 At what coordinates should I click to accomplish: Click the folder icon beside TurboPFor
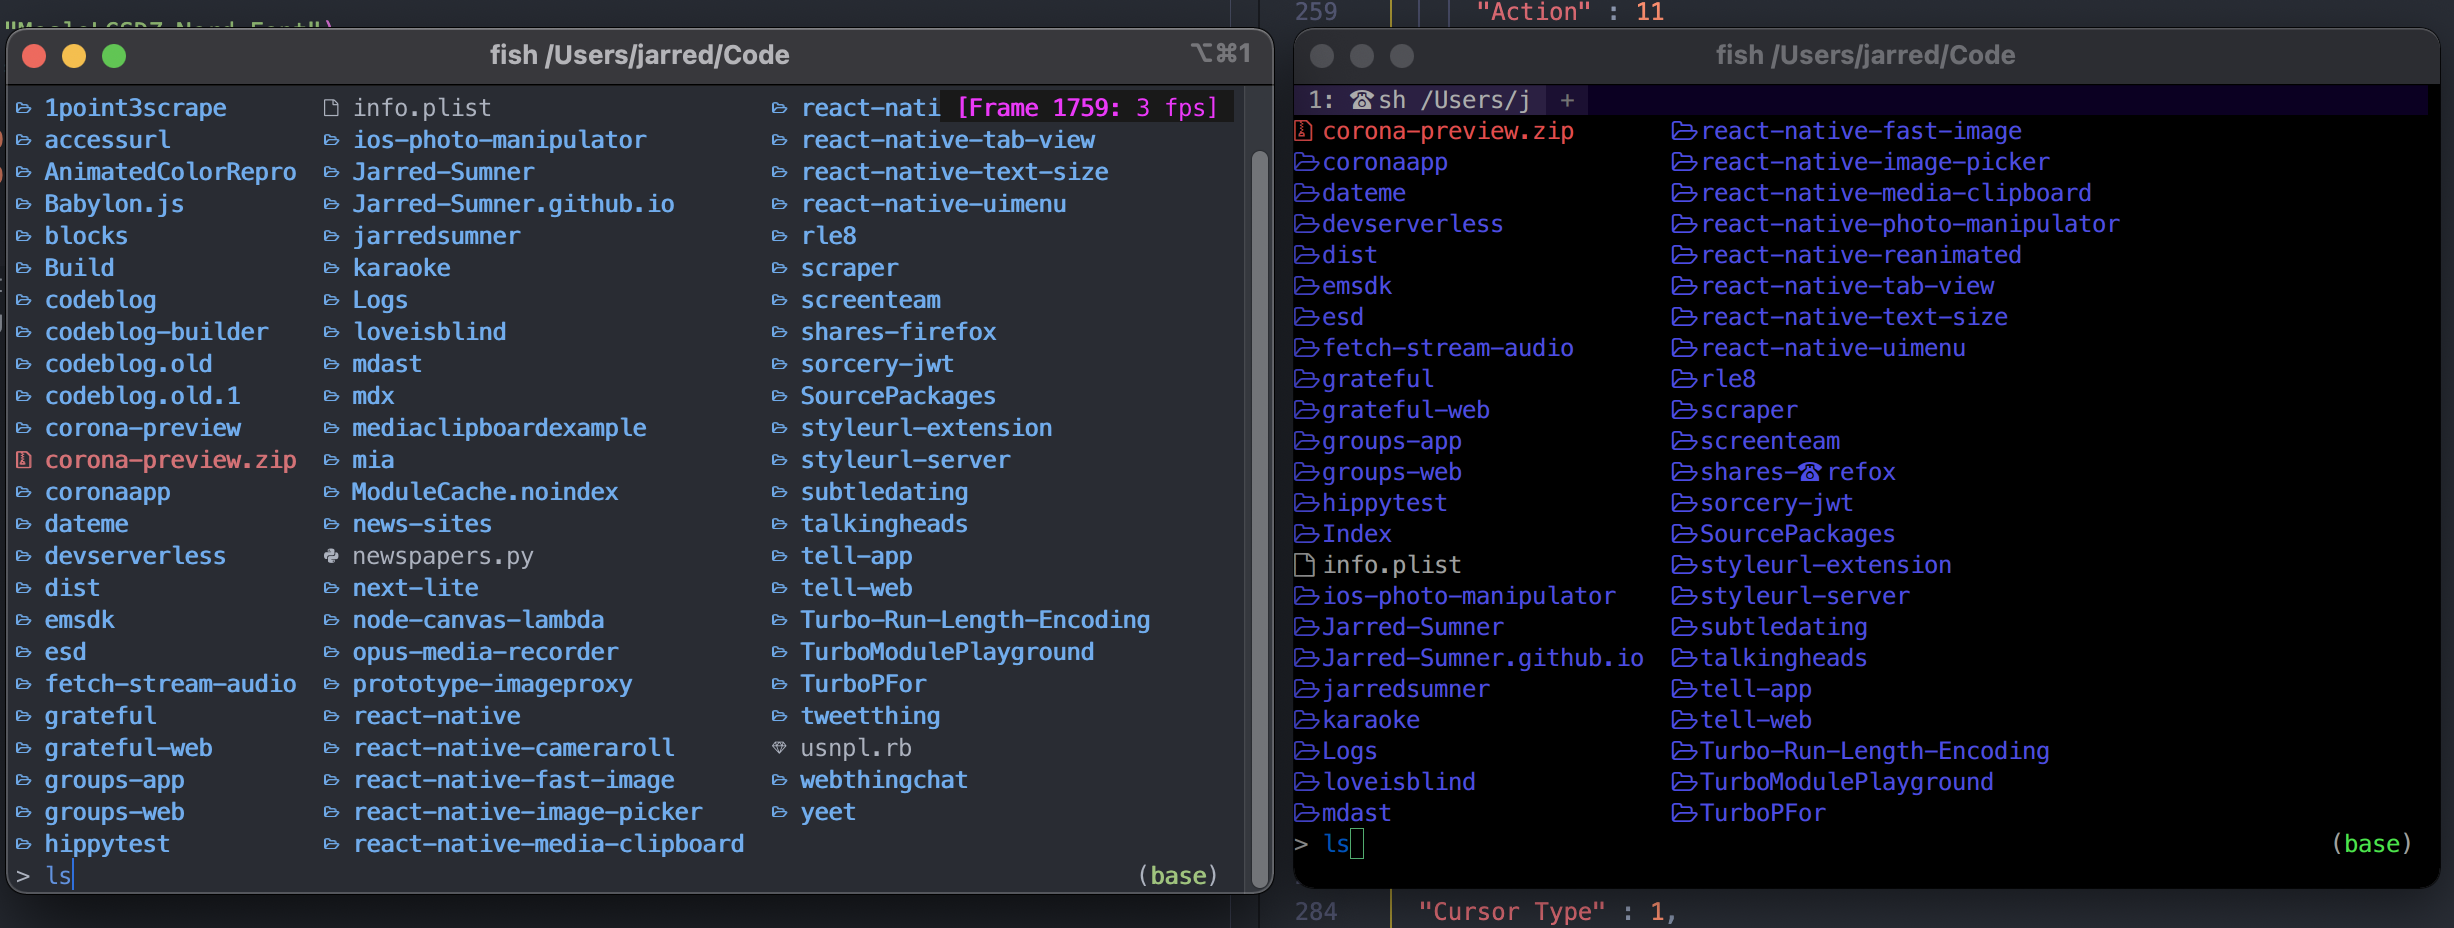coord(779,684)
